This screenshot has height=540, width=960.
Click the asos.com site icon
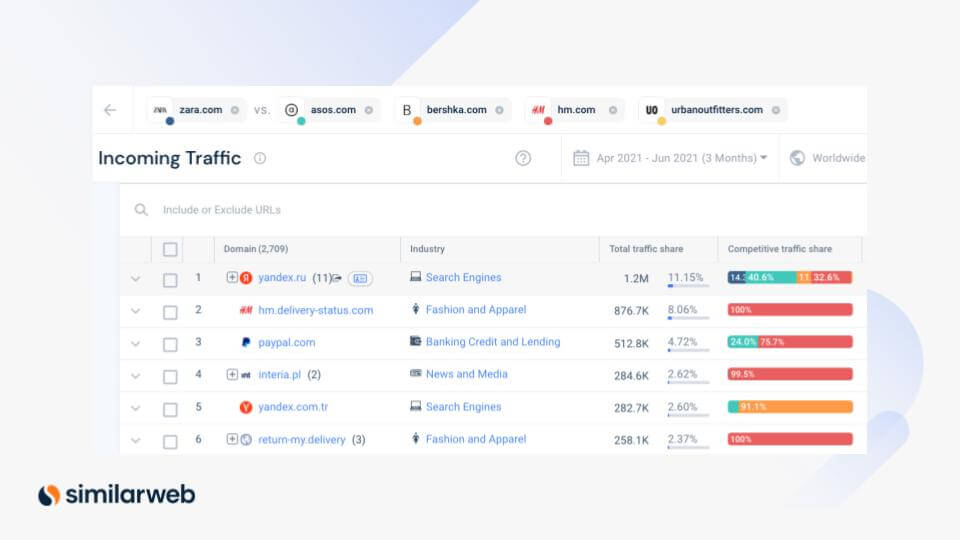291,110
